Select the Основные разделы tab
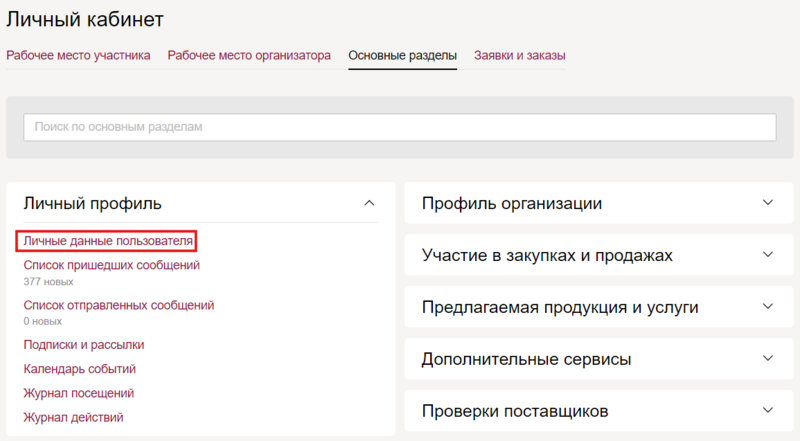The width and height of the screenshot is (800, 441). tap(402, 55)
